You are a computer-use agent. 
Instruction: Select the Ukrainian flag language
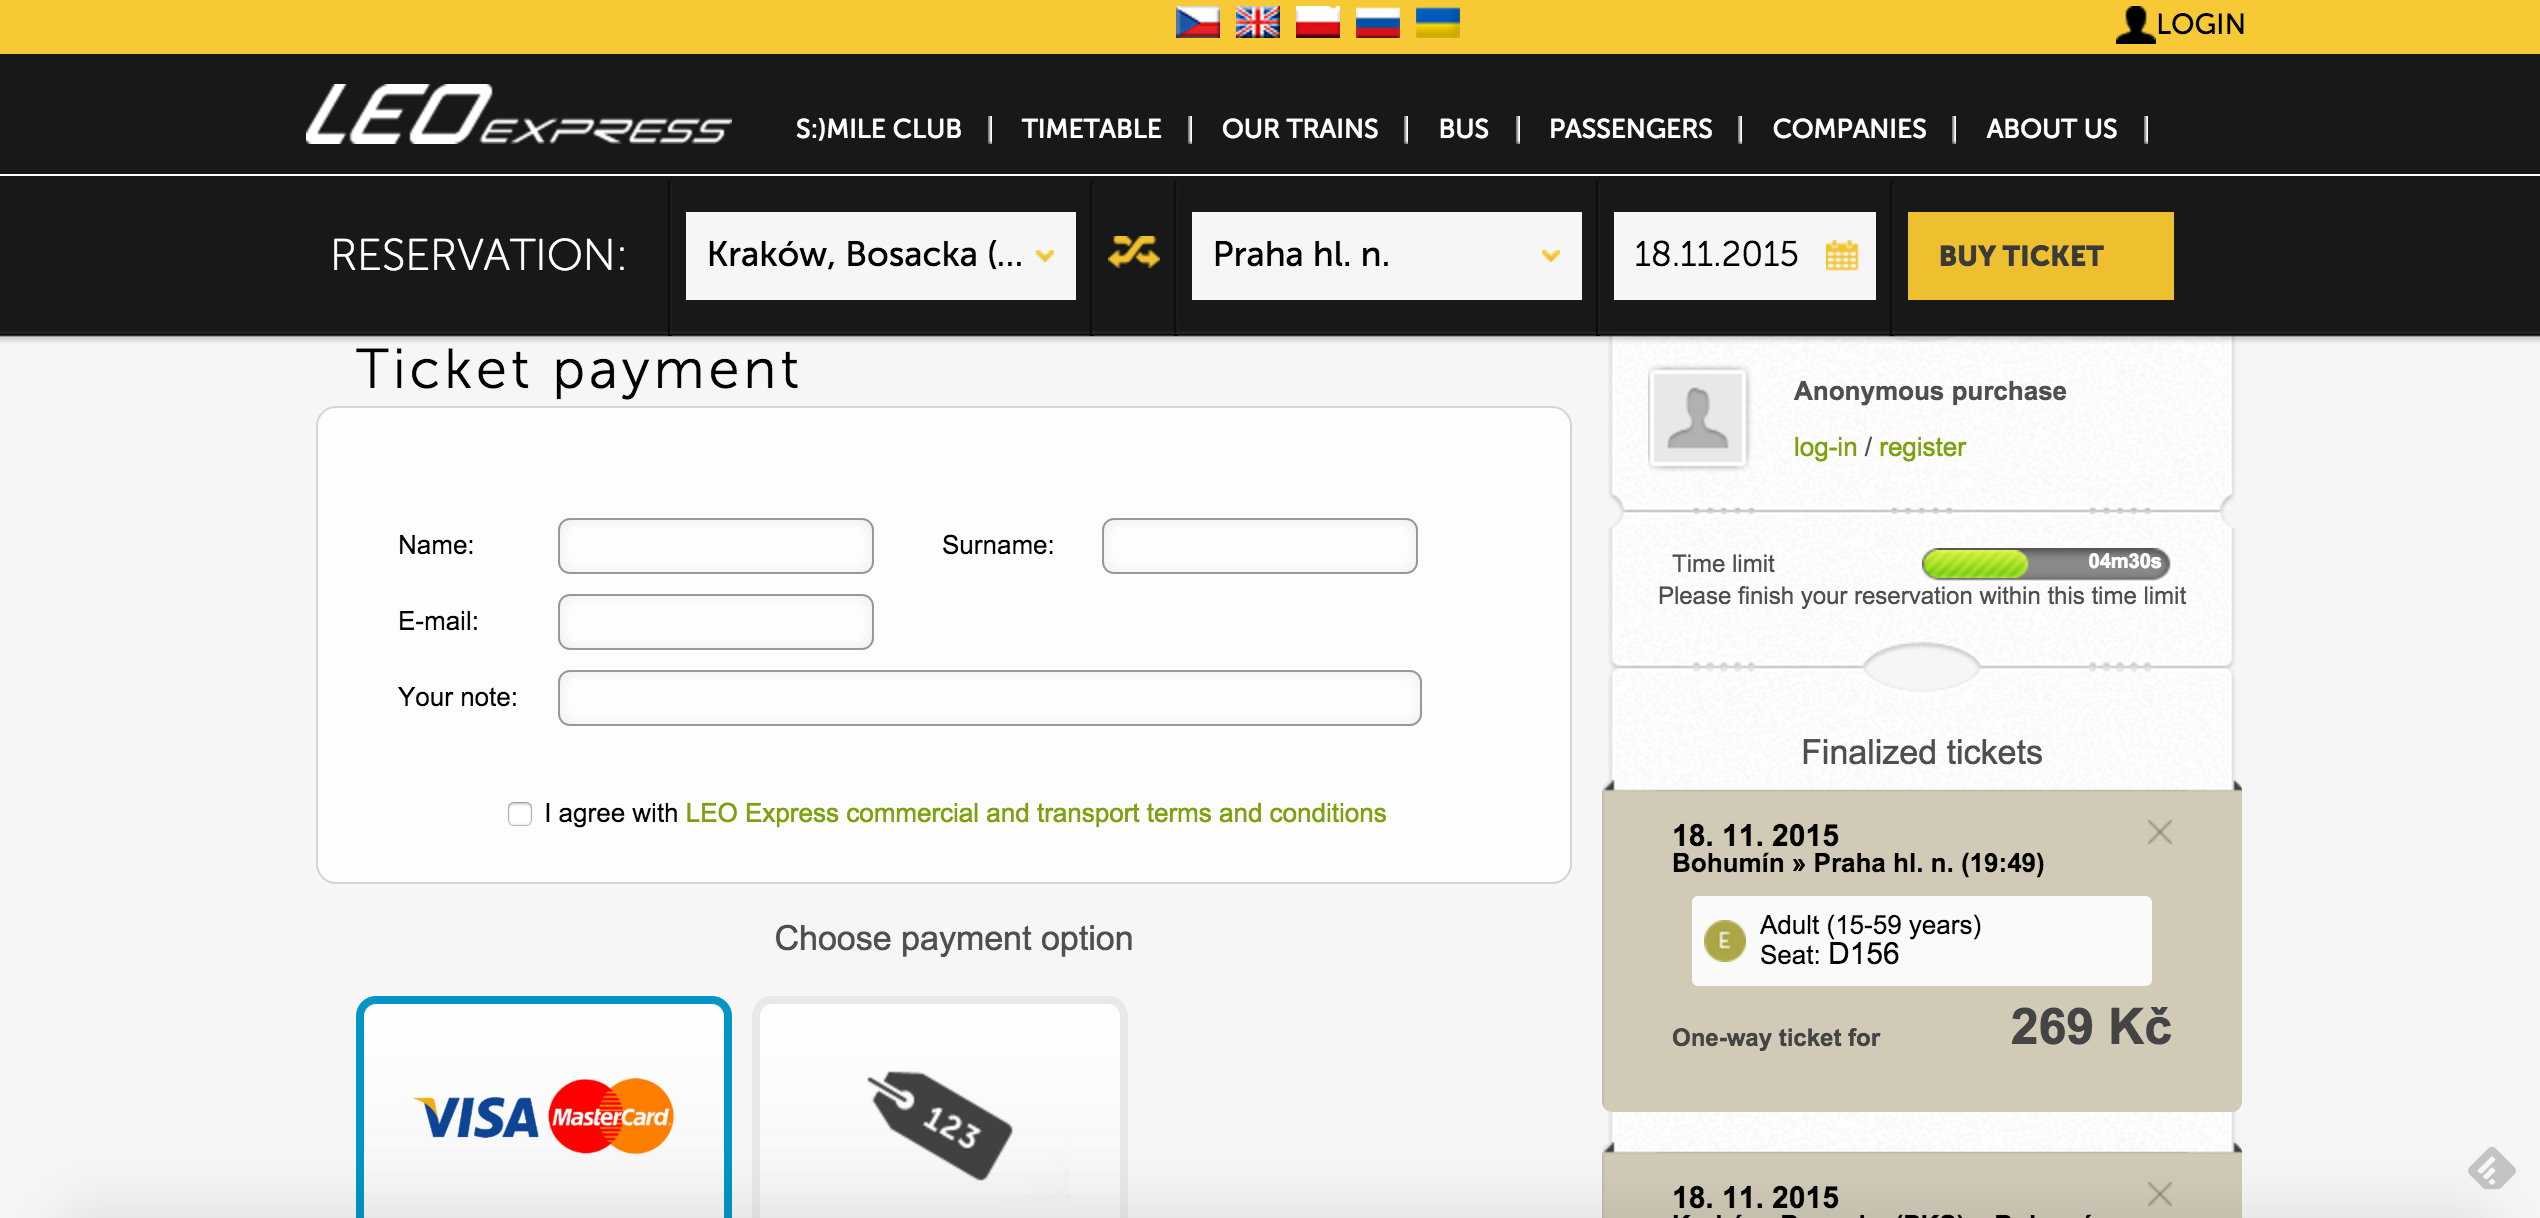1437,22
